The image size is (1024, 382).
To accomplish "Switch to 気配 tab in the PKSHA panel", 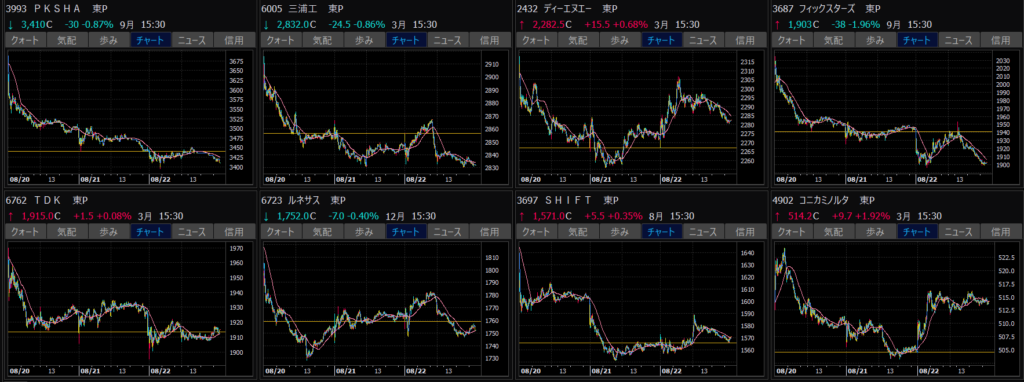I will click(x=67, y=40).
